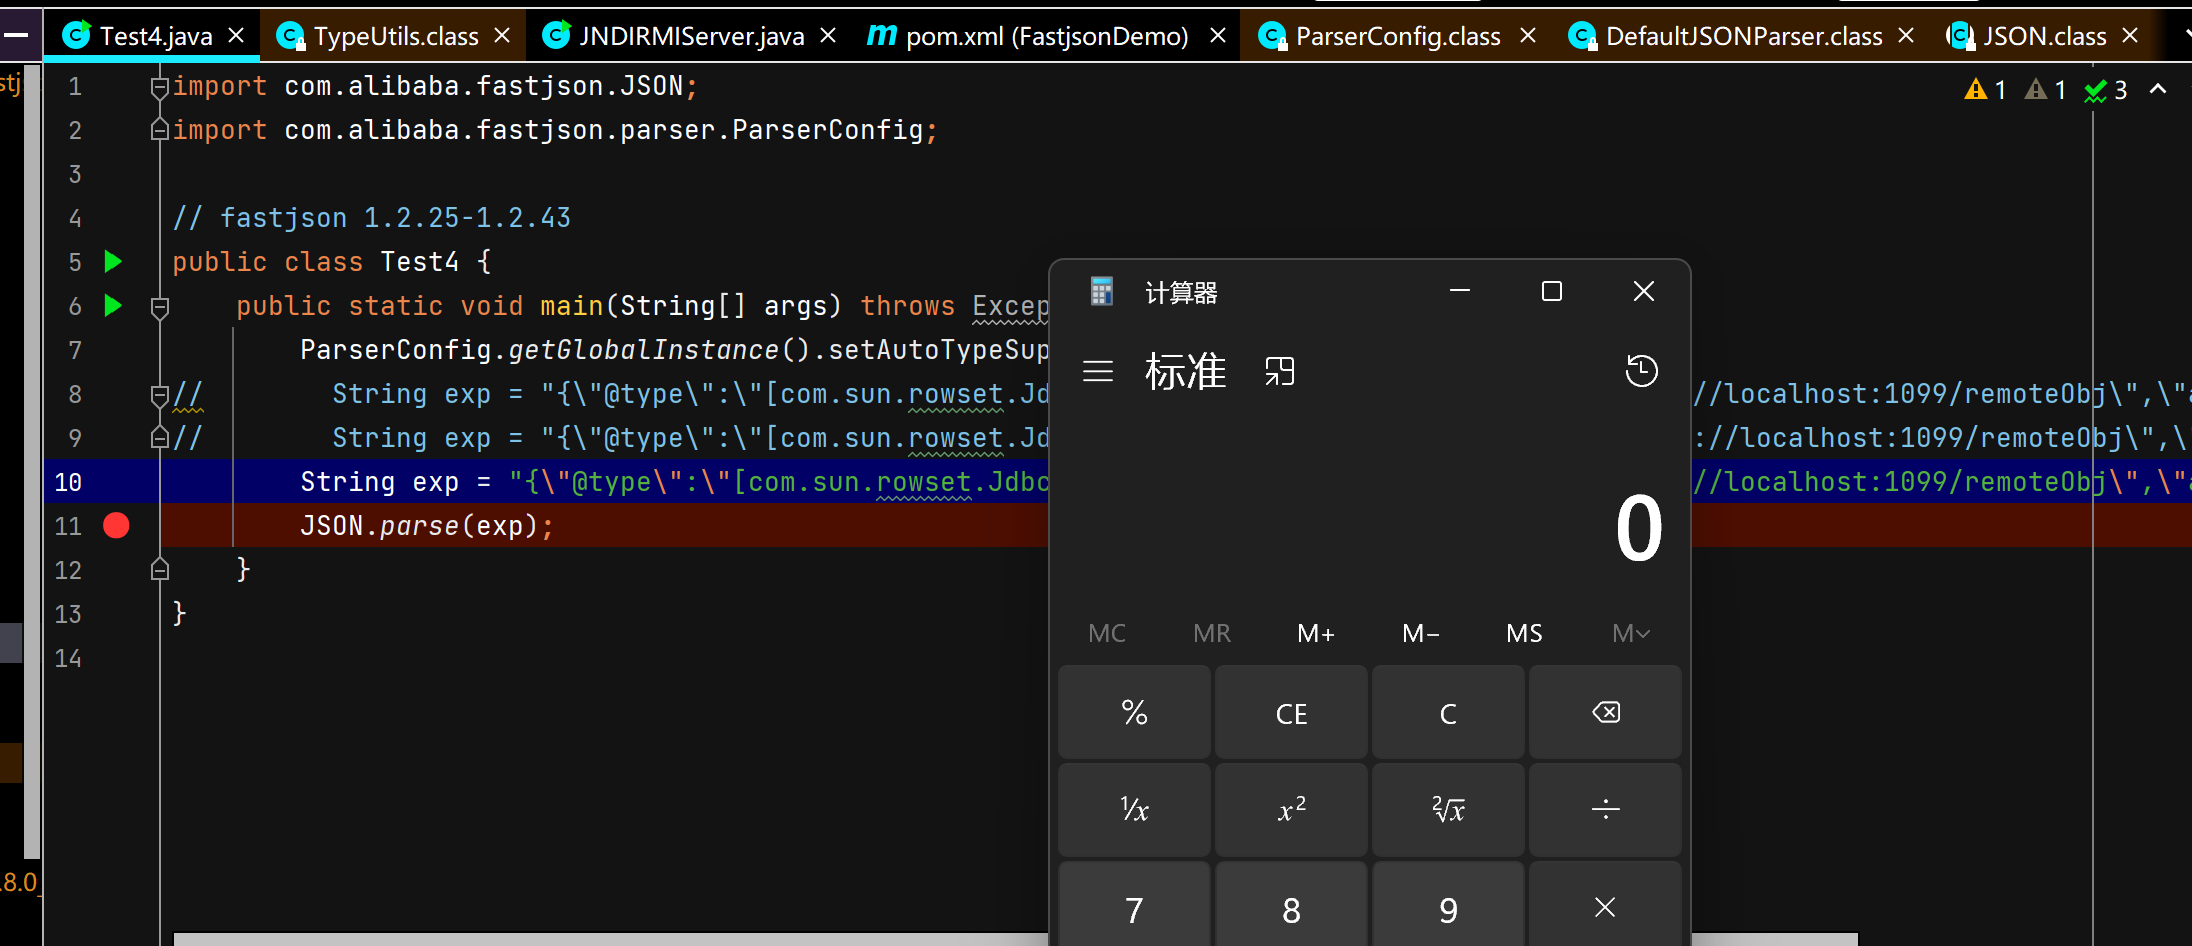Screen dimensions: 2192x946
Task: Click the 7 key in Calculator
Action: coord(1134,905)
